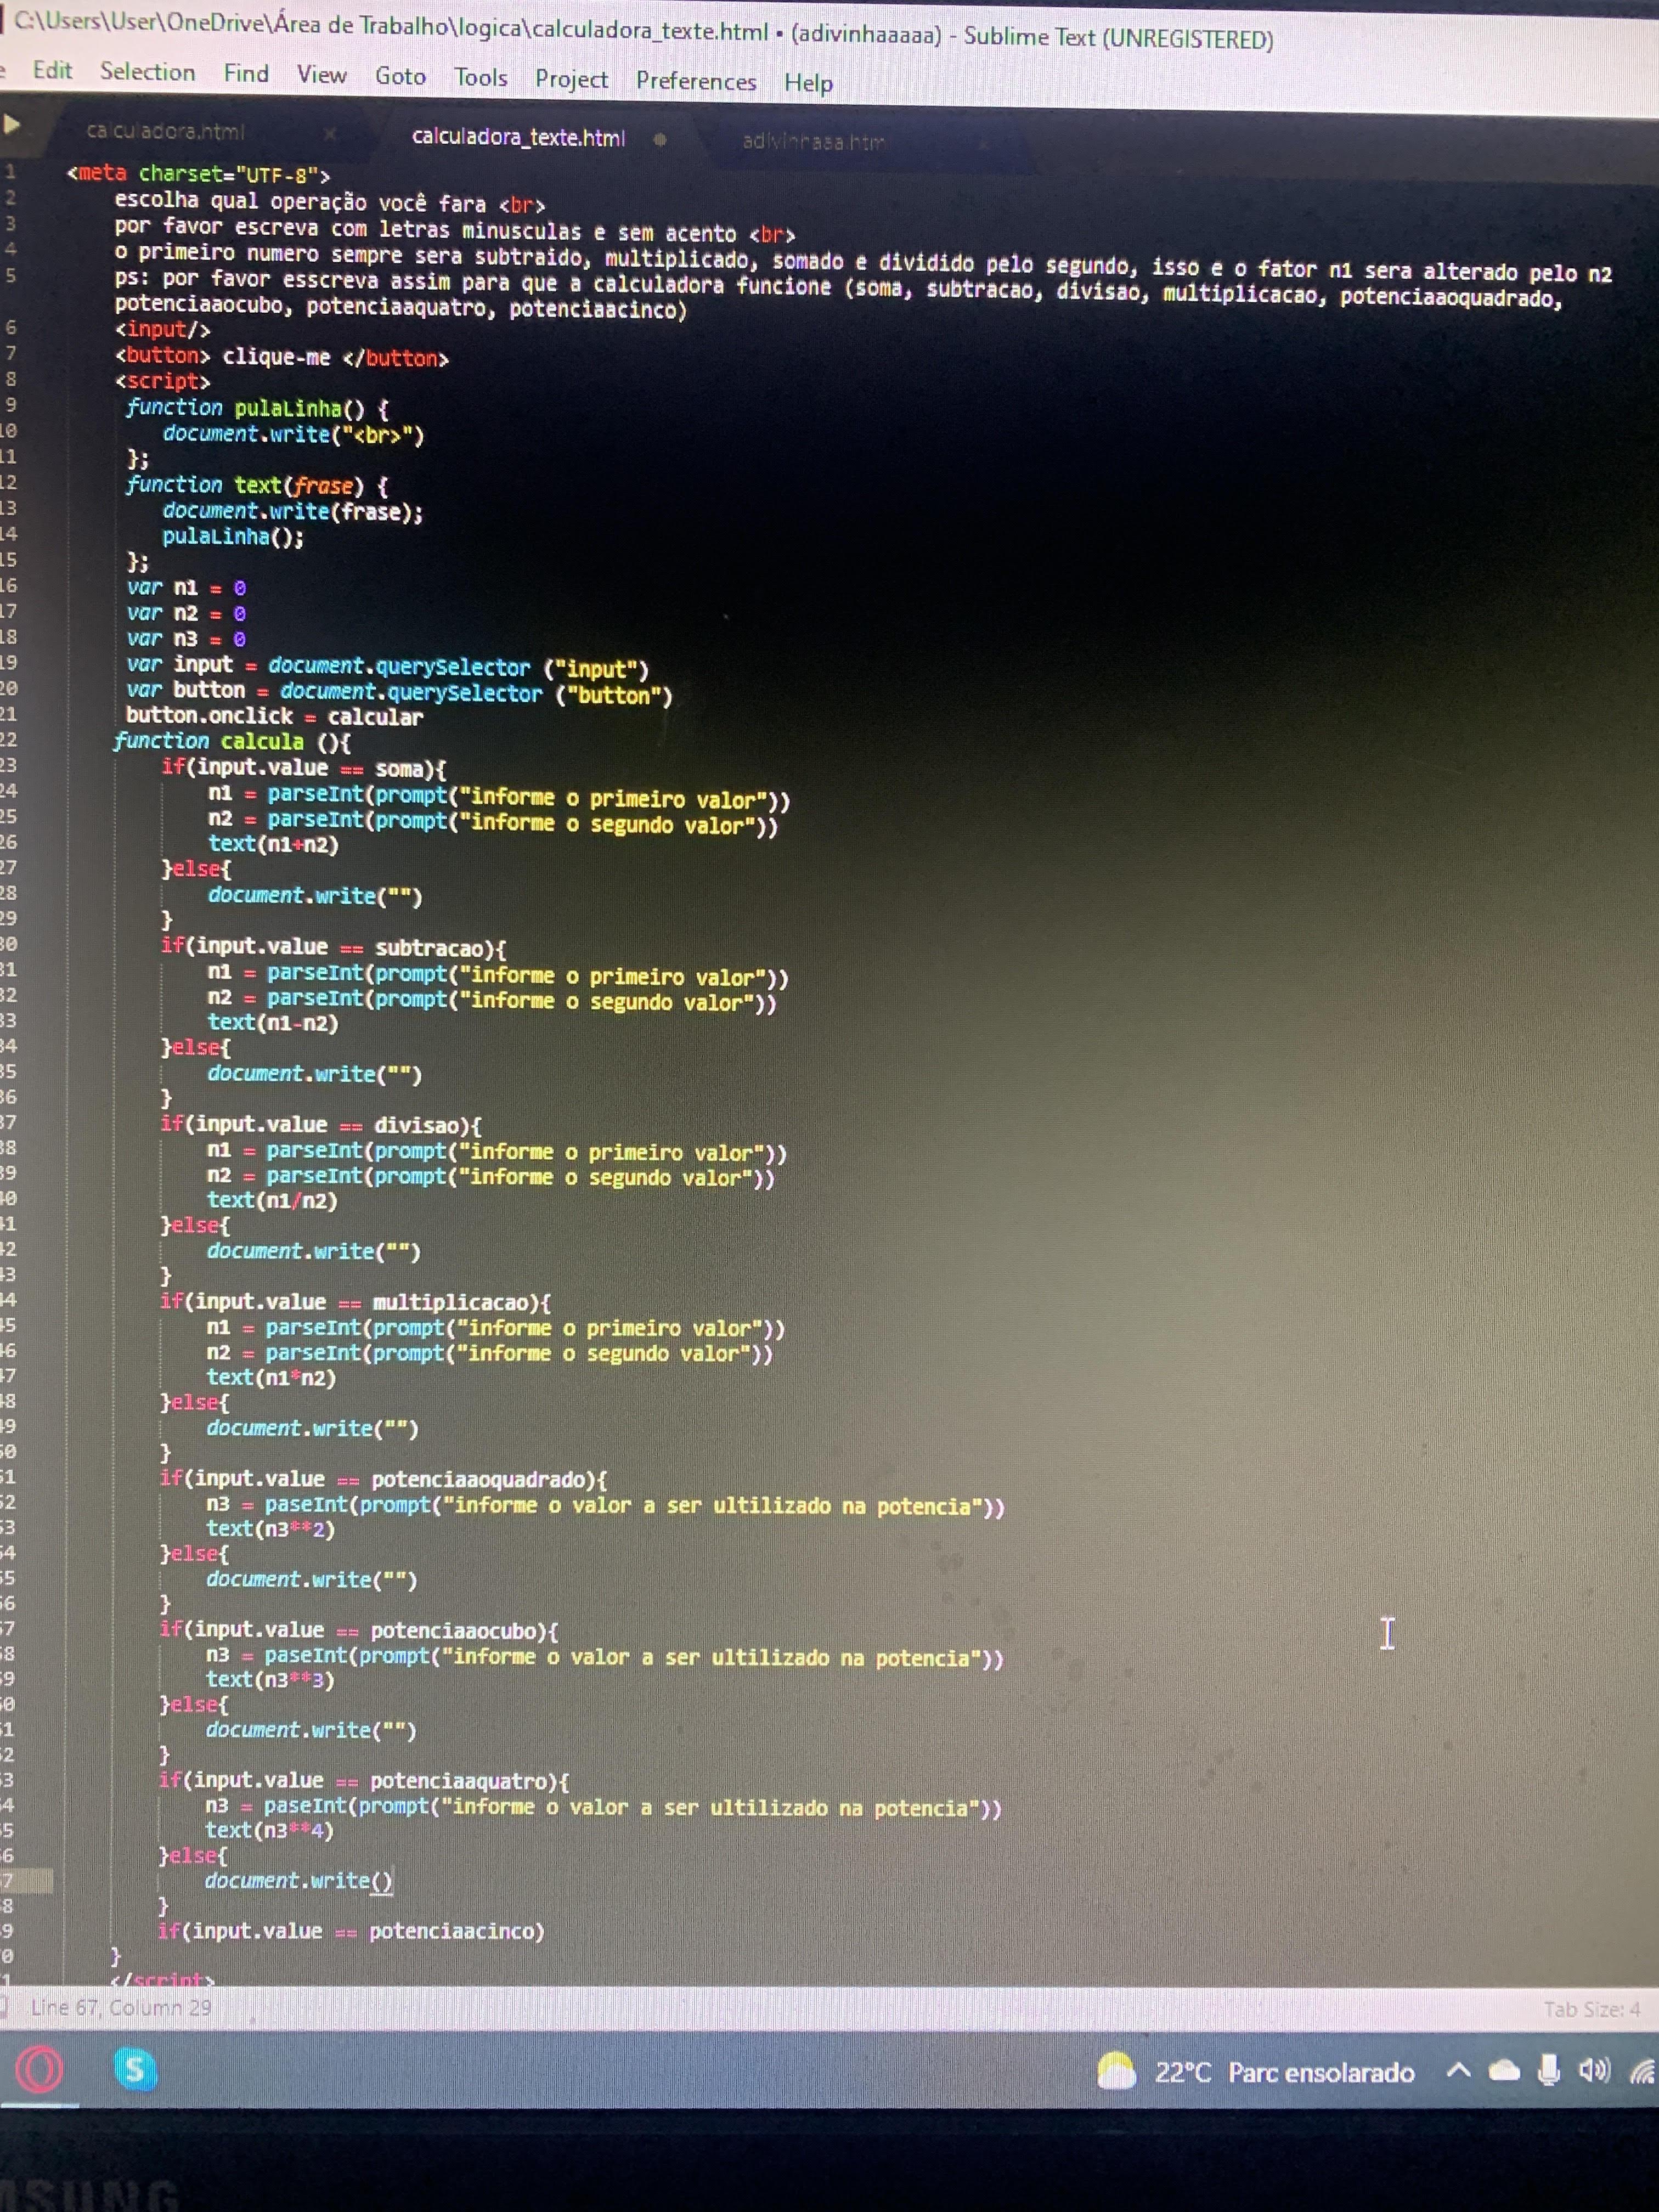Click the Wi-Fi network tray icon
Viewport: 1659px width, 2212px height.
[x=1642, y=2071]
